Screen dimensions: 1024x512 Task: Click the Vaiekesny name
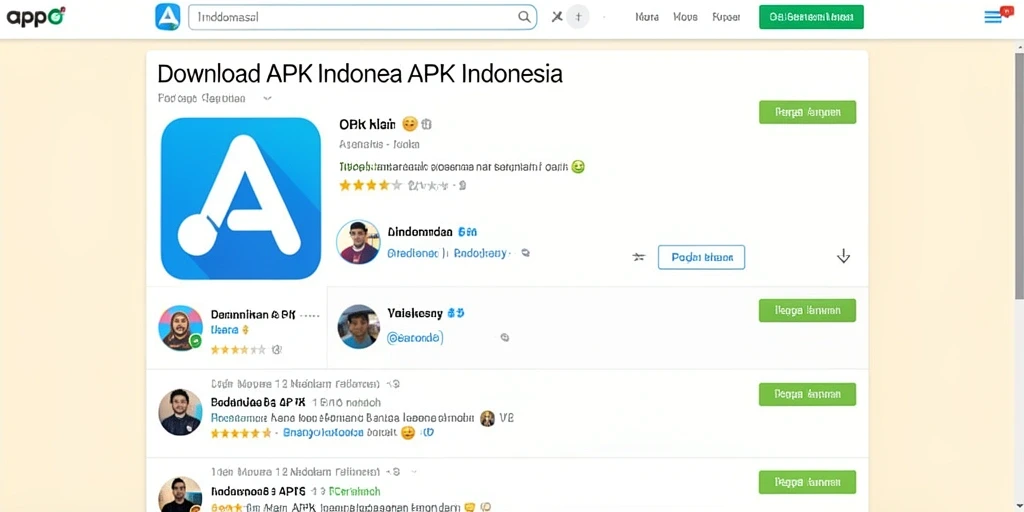coord(415,313)
